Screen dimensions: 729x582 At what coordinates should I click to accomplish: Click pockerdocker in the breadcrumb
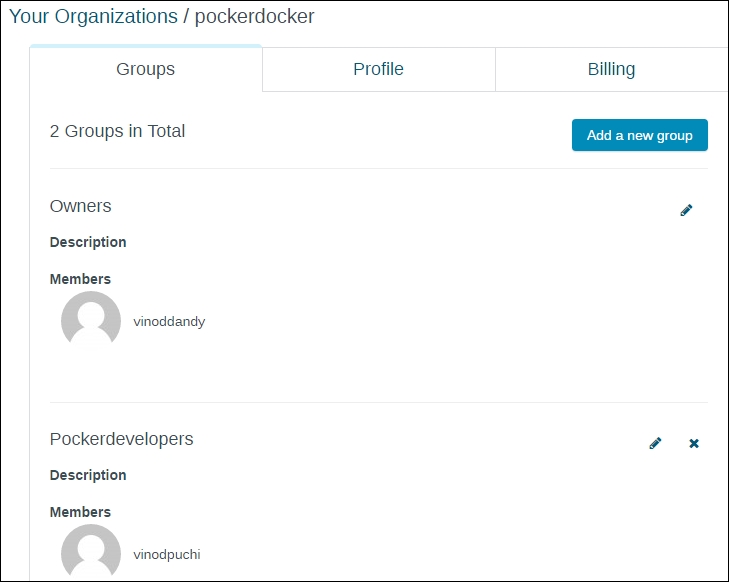[254, 17]
